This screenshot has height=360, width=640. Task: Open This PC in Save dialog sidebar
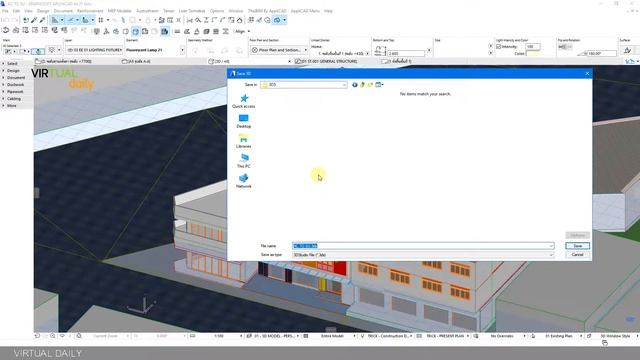pos(244,161)
